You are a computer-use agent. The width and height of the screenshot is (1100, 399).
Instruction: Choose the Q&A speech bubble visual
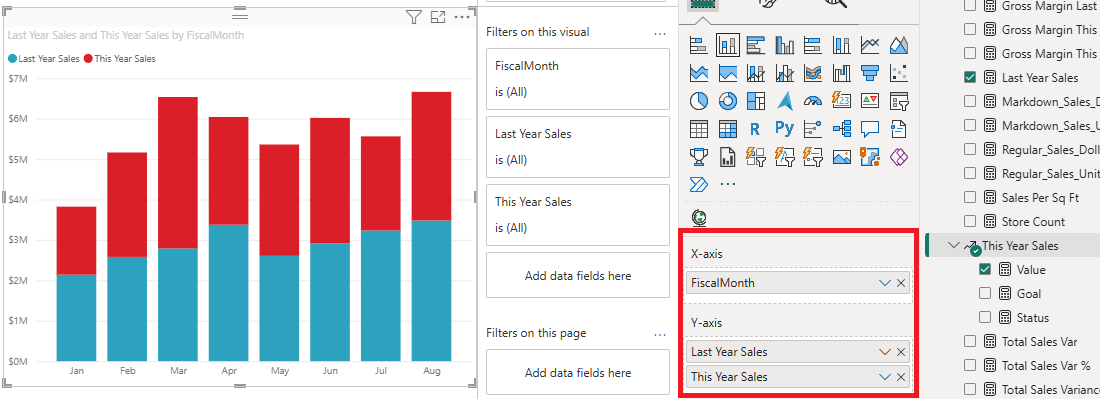[871, 129]
